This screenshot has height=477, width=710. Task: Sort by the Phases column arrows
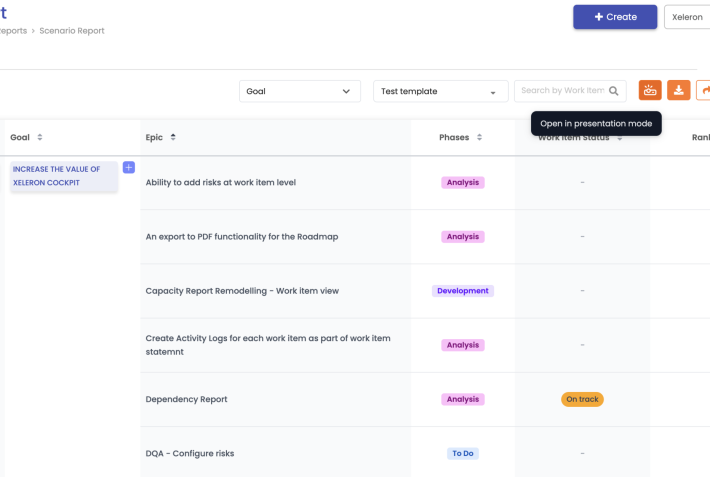(x=479, y=138)
